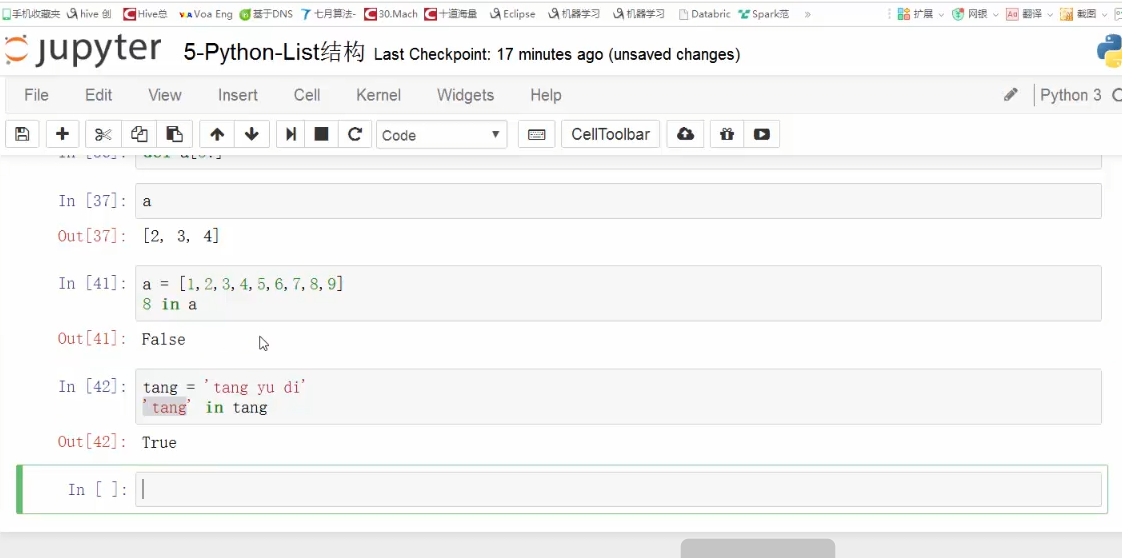Cut selected cell with scissors icon

pos(102,134)
